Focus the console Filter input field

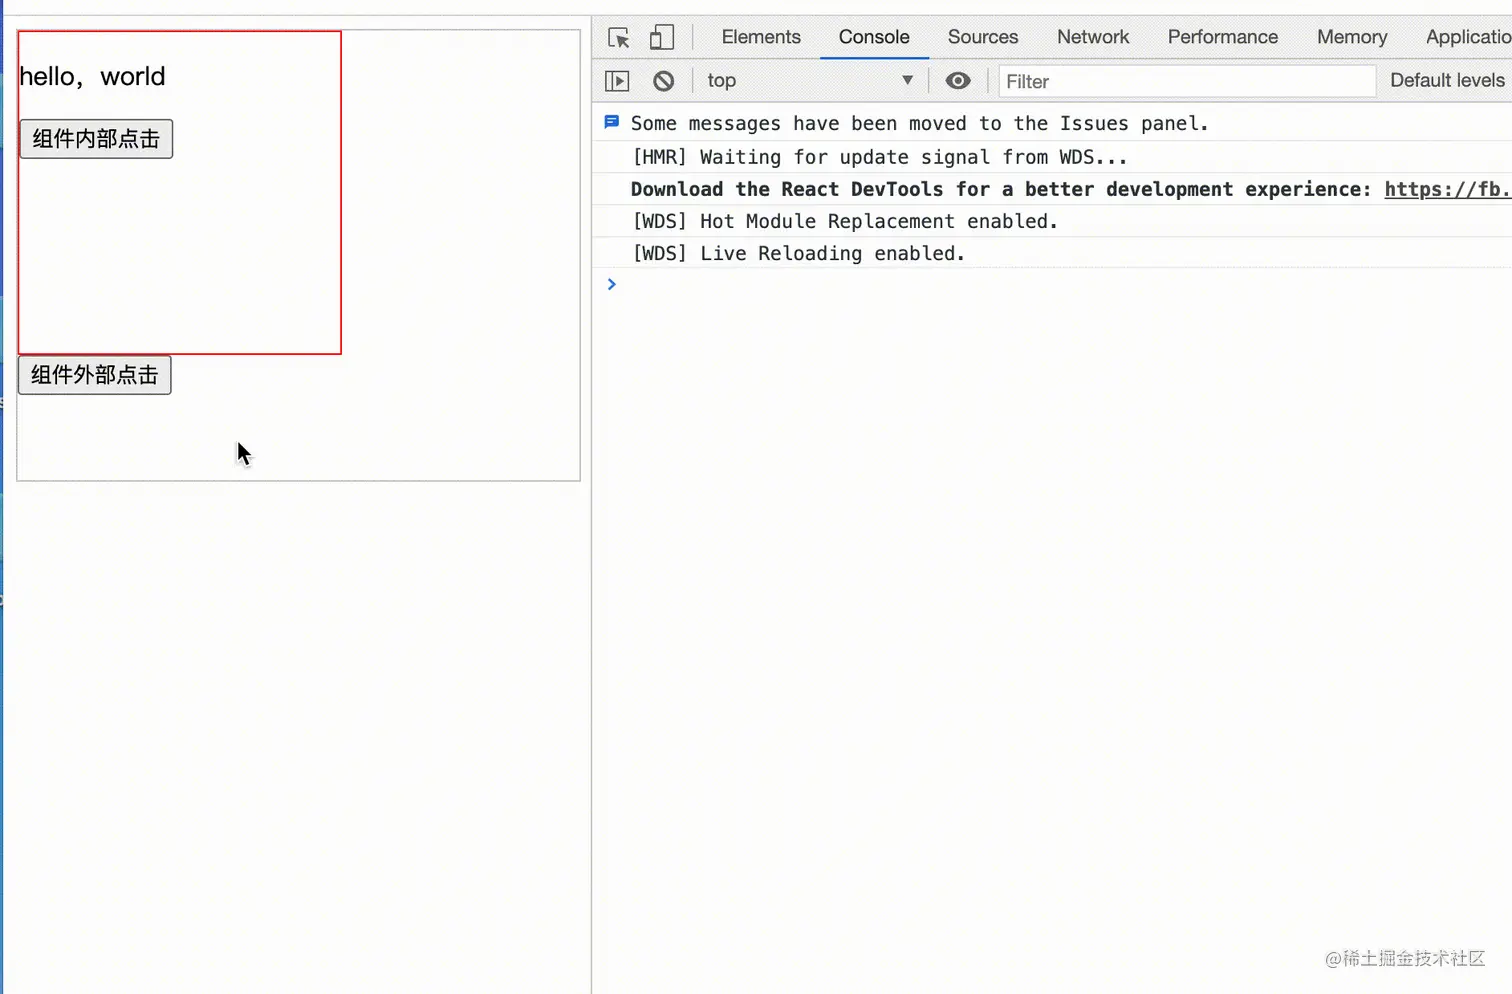(1187, 81)
